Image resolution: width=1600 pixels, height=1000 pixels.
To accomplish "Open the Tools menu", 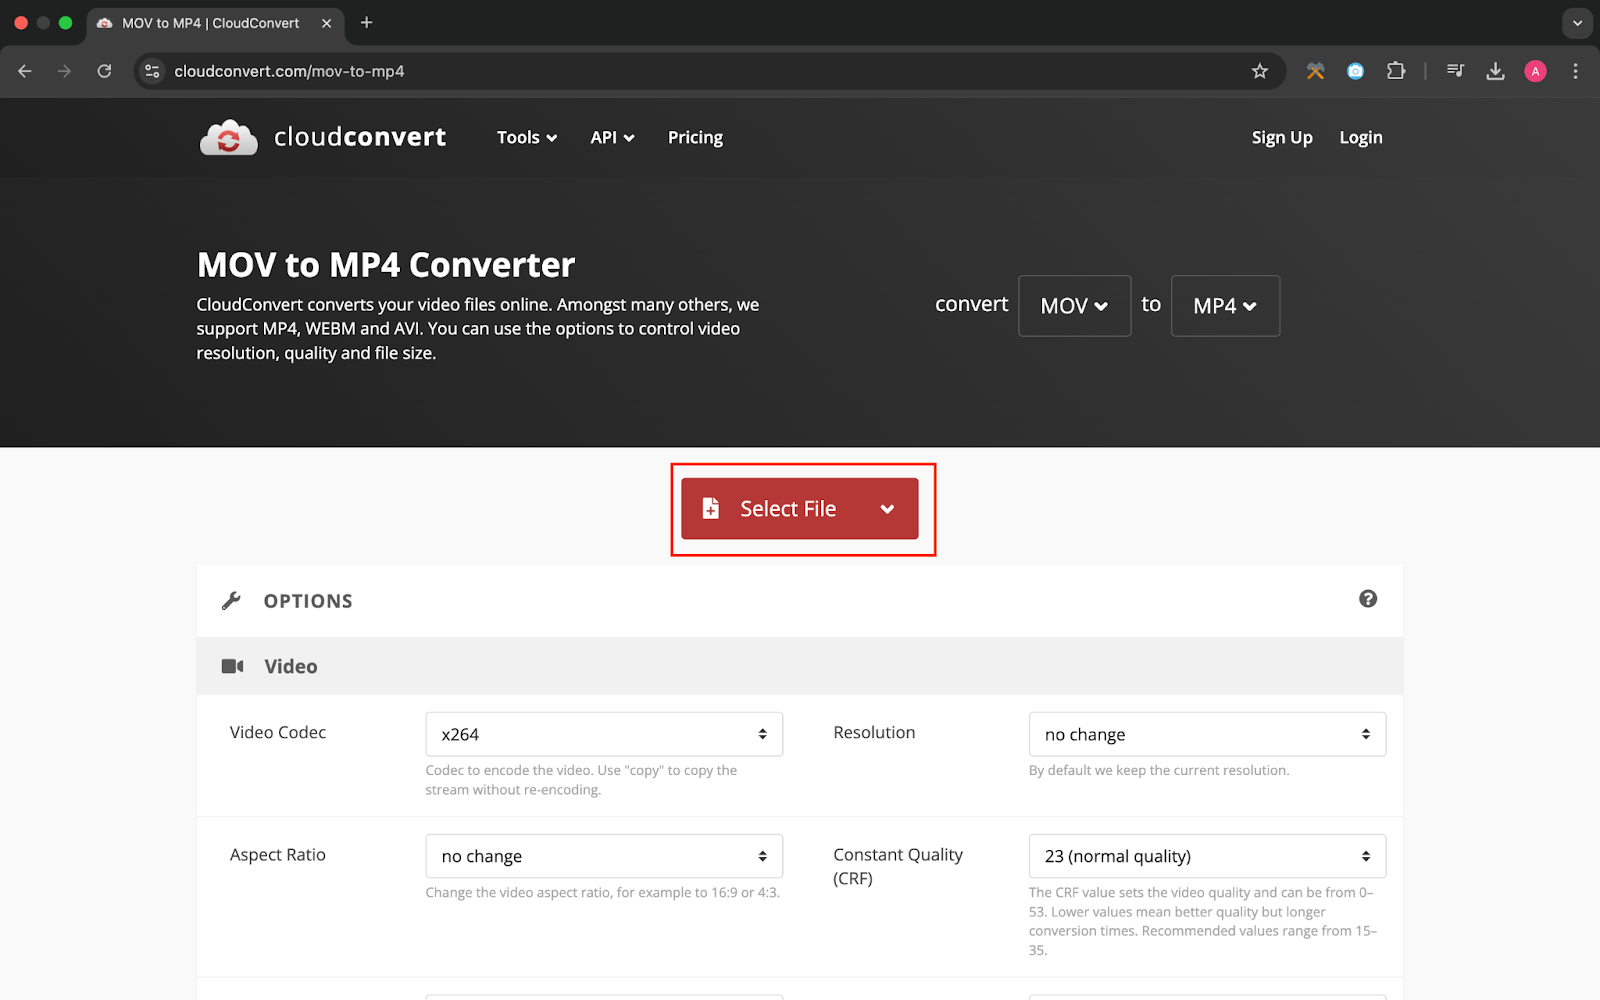I will click(x=526, y=138).
